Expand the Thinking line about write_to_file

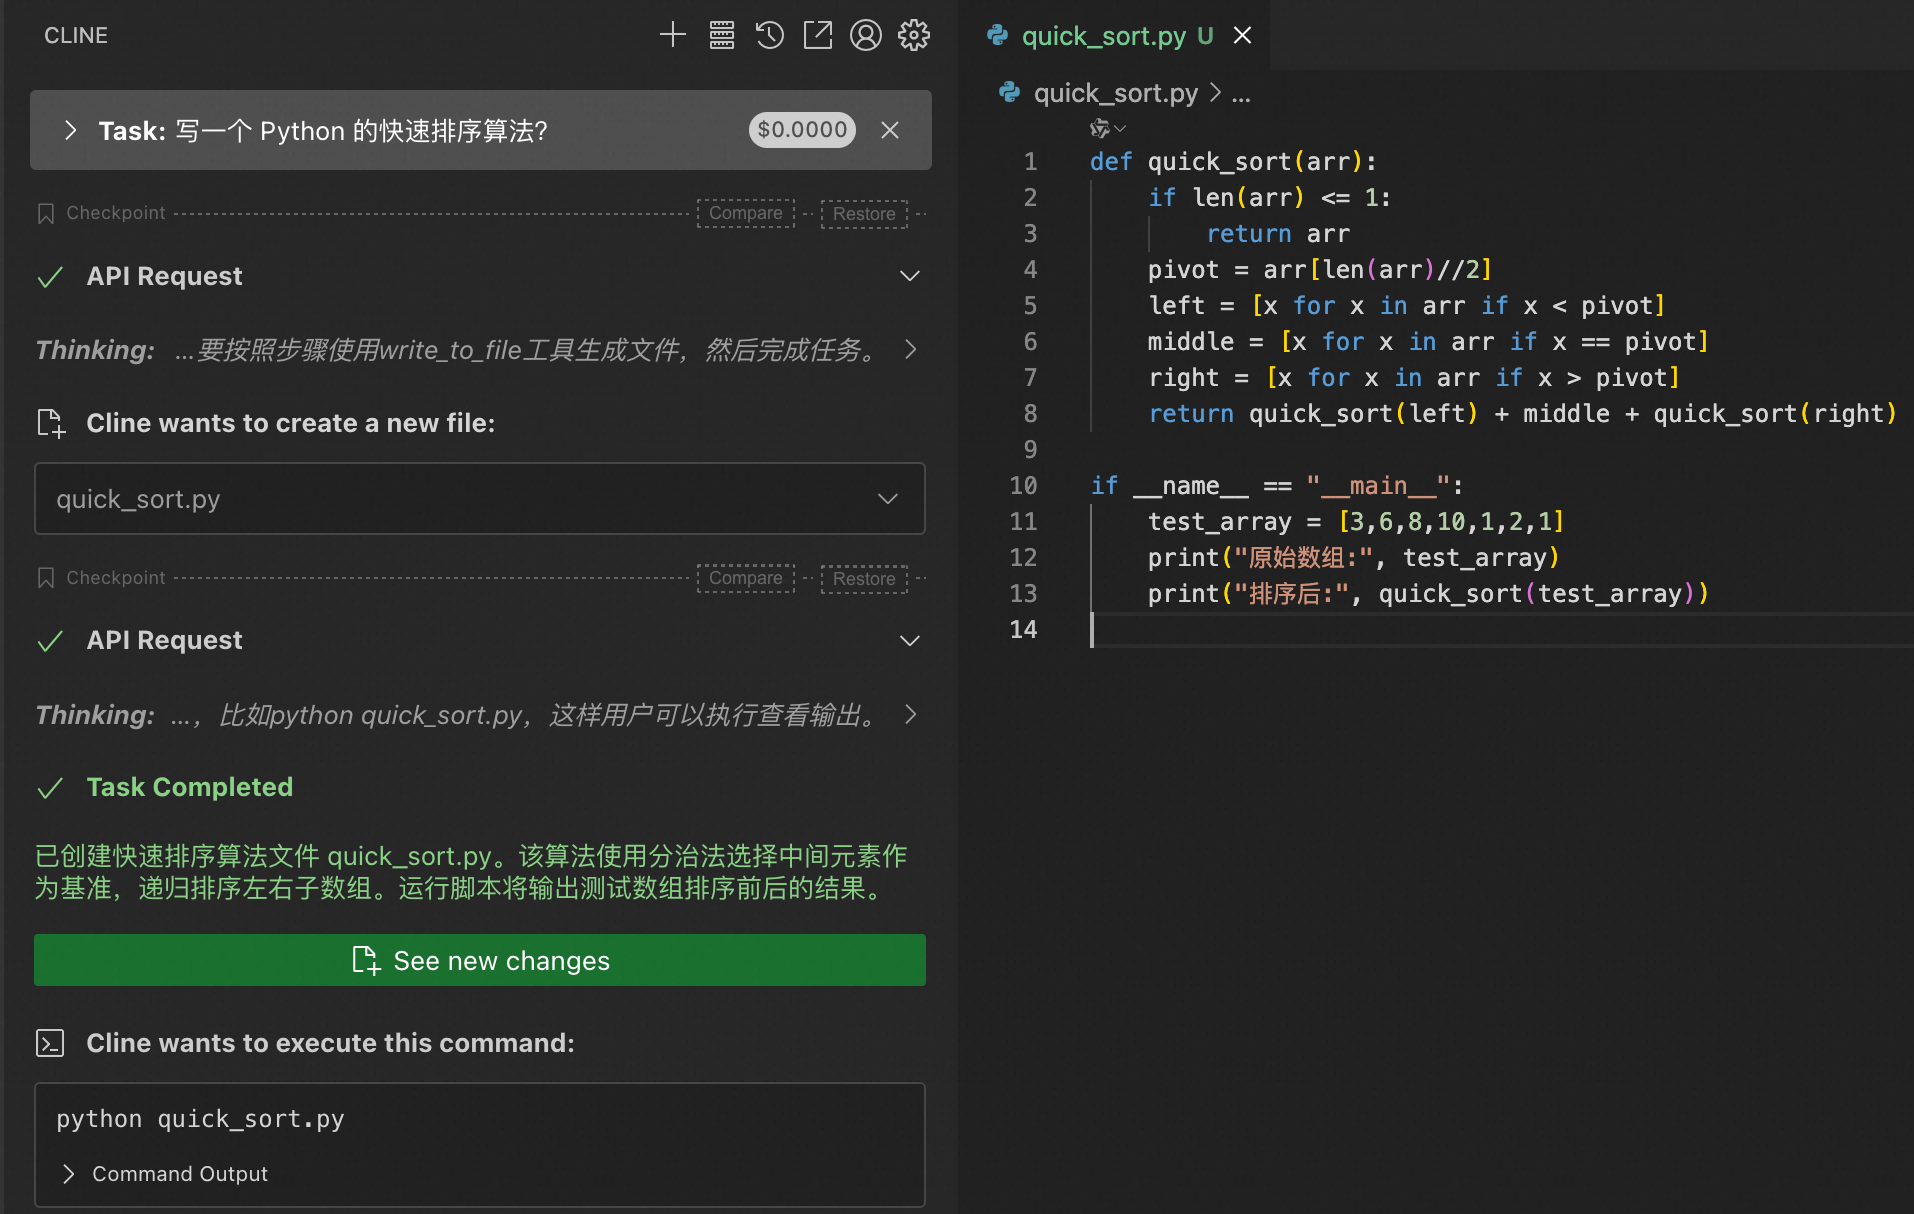[x=910, y=349]
